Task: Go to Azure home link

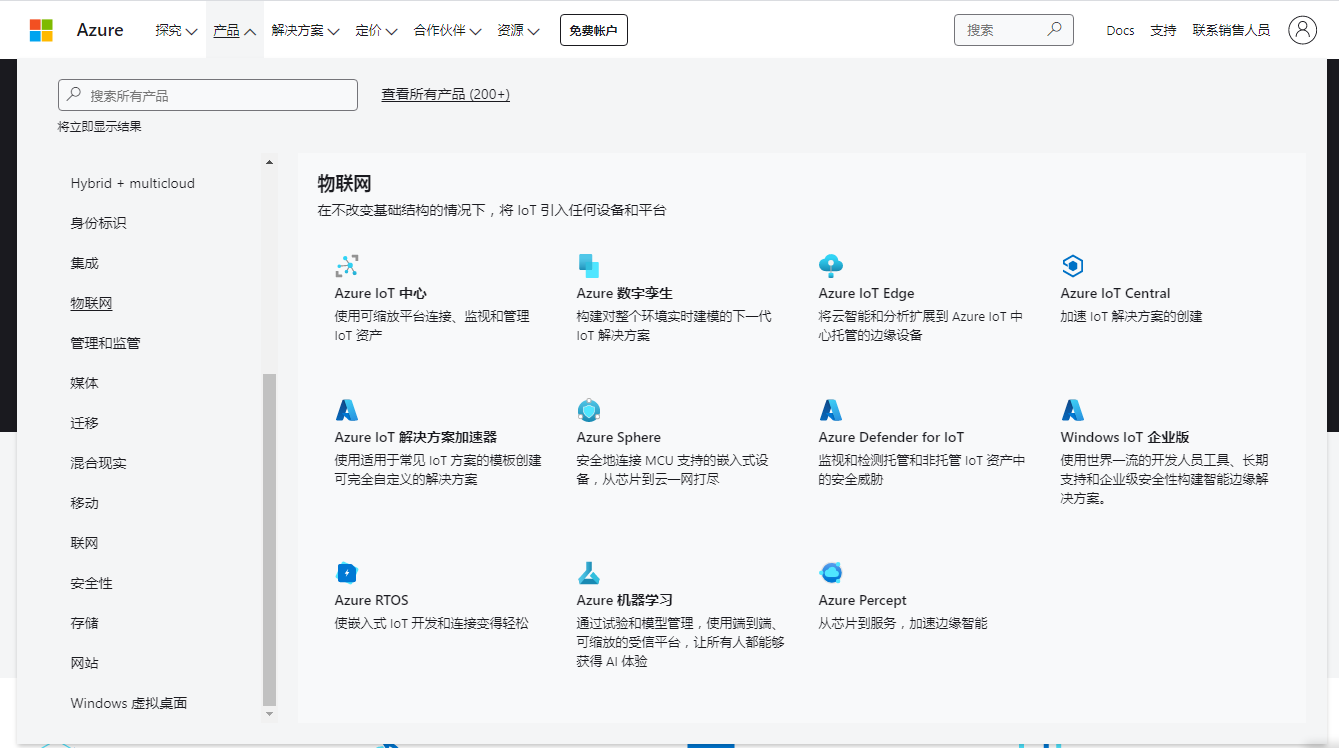Action: [100, 30]
